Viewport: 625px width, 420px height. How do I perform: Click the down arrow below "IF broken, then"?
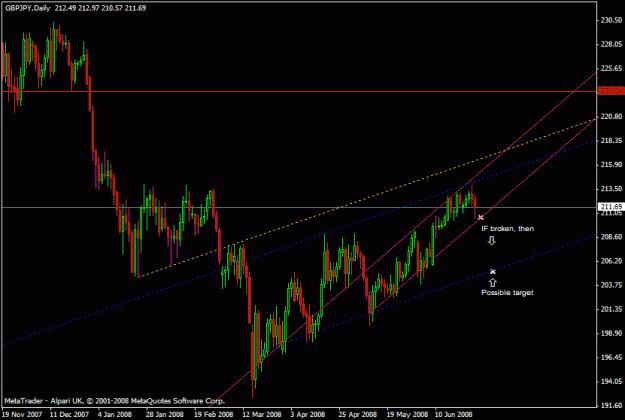click(x=492, y=240)
